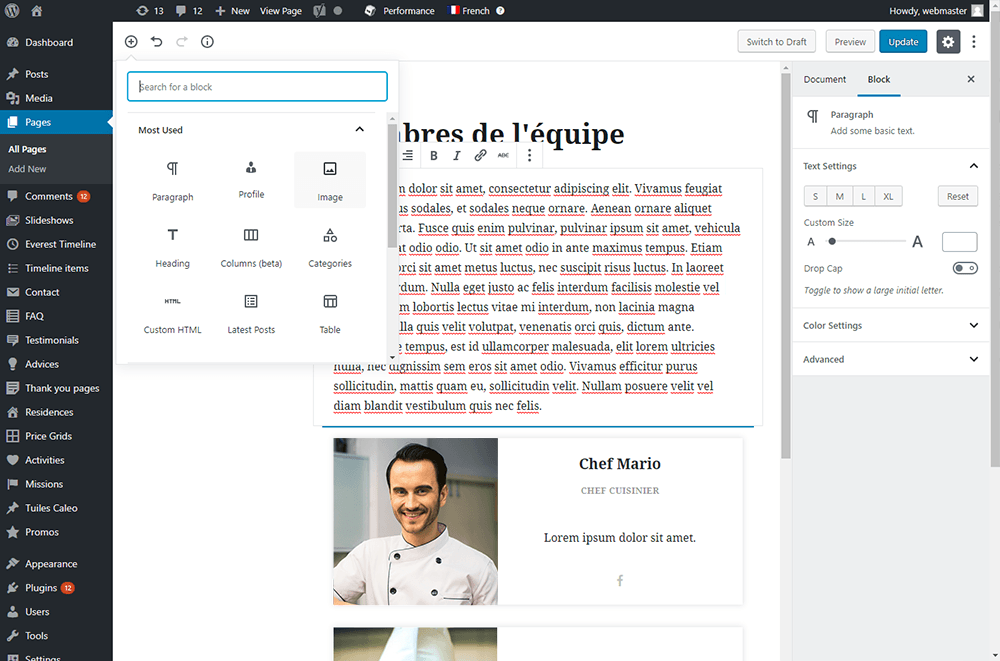
Task: Switch to the Document tab
Action: click(x=825, y=79)
